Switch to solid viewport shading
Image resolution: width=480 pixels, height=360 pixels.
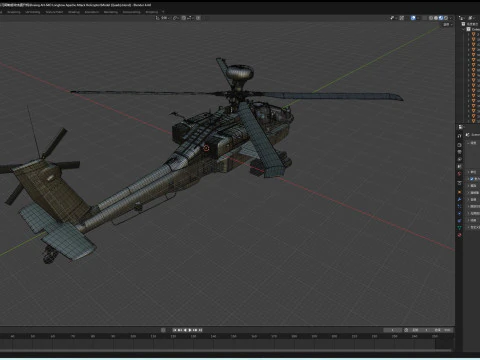pyautogui.click(x=436, y=18)
